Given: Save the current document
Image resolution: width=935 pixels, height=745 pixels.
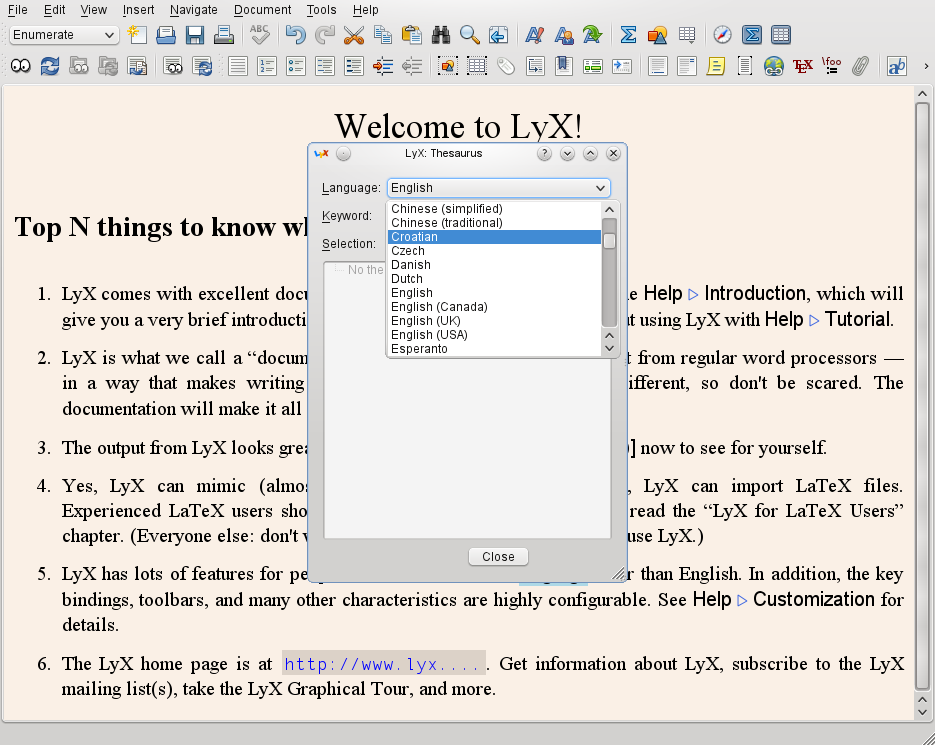Looking at the screenshot, I should tap(194, 34).
